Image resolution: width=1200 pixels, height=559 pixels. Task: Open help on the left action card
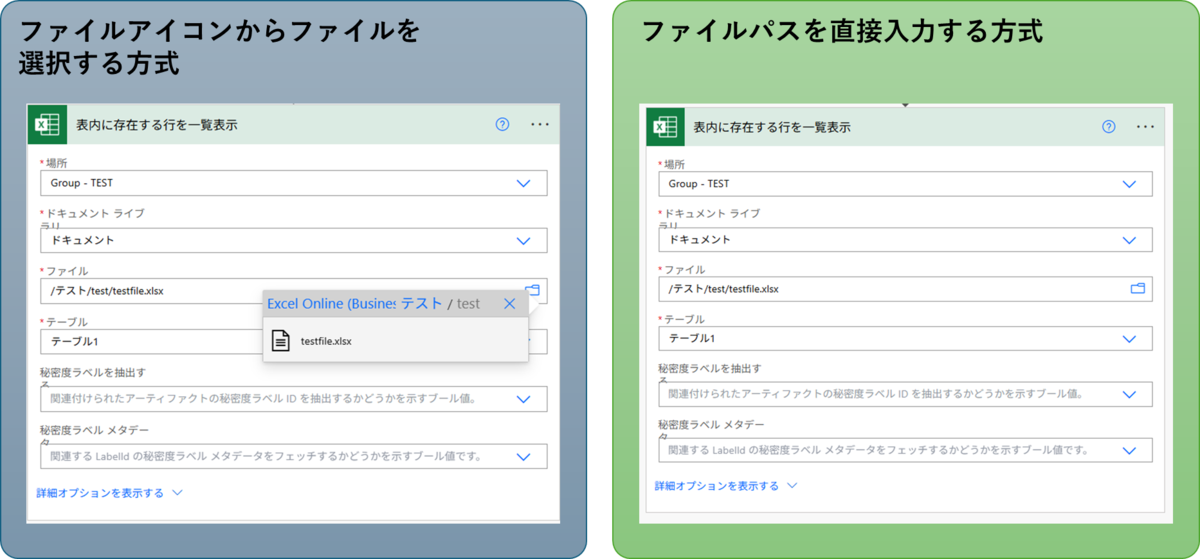coord(503,125)
